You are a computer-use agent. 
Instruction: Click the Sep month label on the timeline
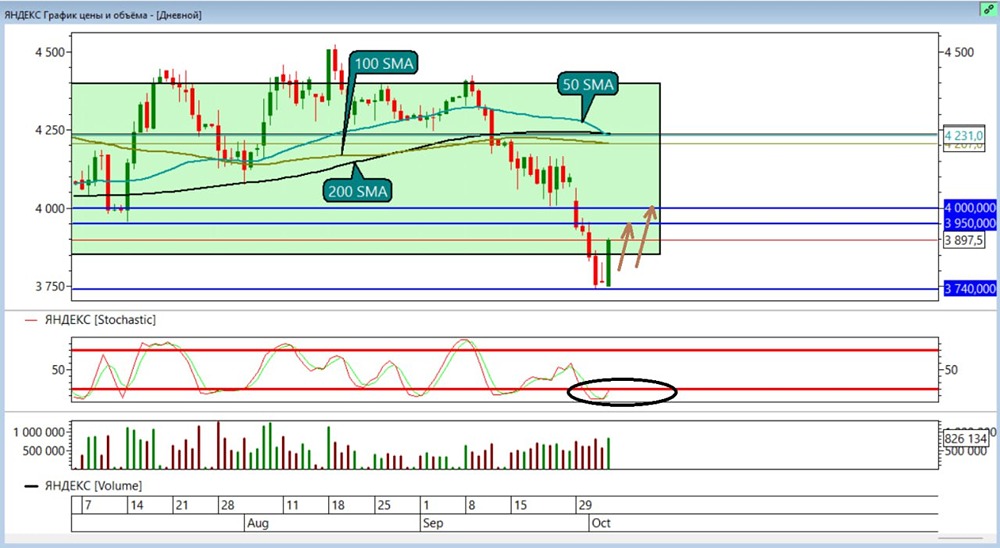432,523
